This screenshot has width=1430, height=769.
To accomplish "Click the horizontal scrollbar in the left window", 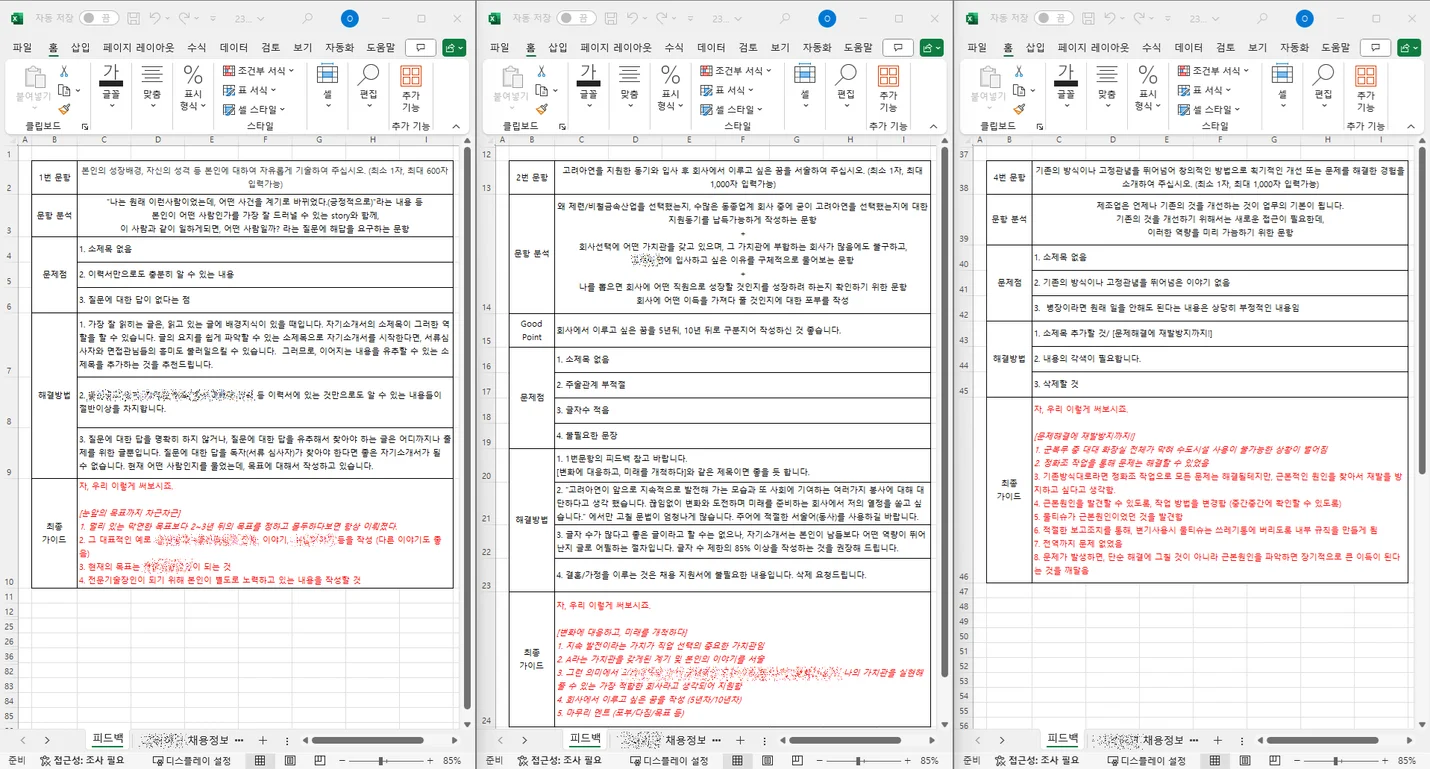I will 369,740.
